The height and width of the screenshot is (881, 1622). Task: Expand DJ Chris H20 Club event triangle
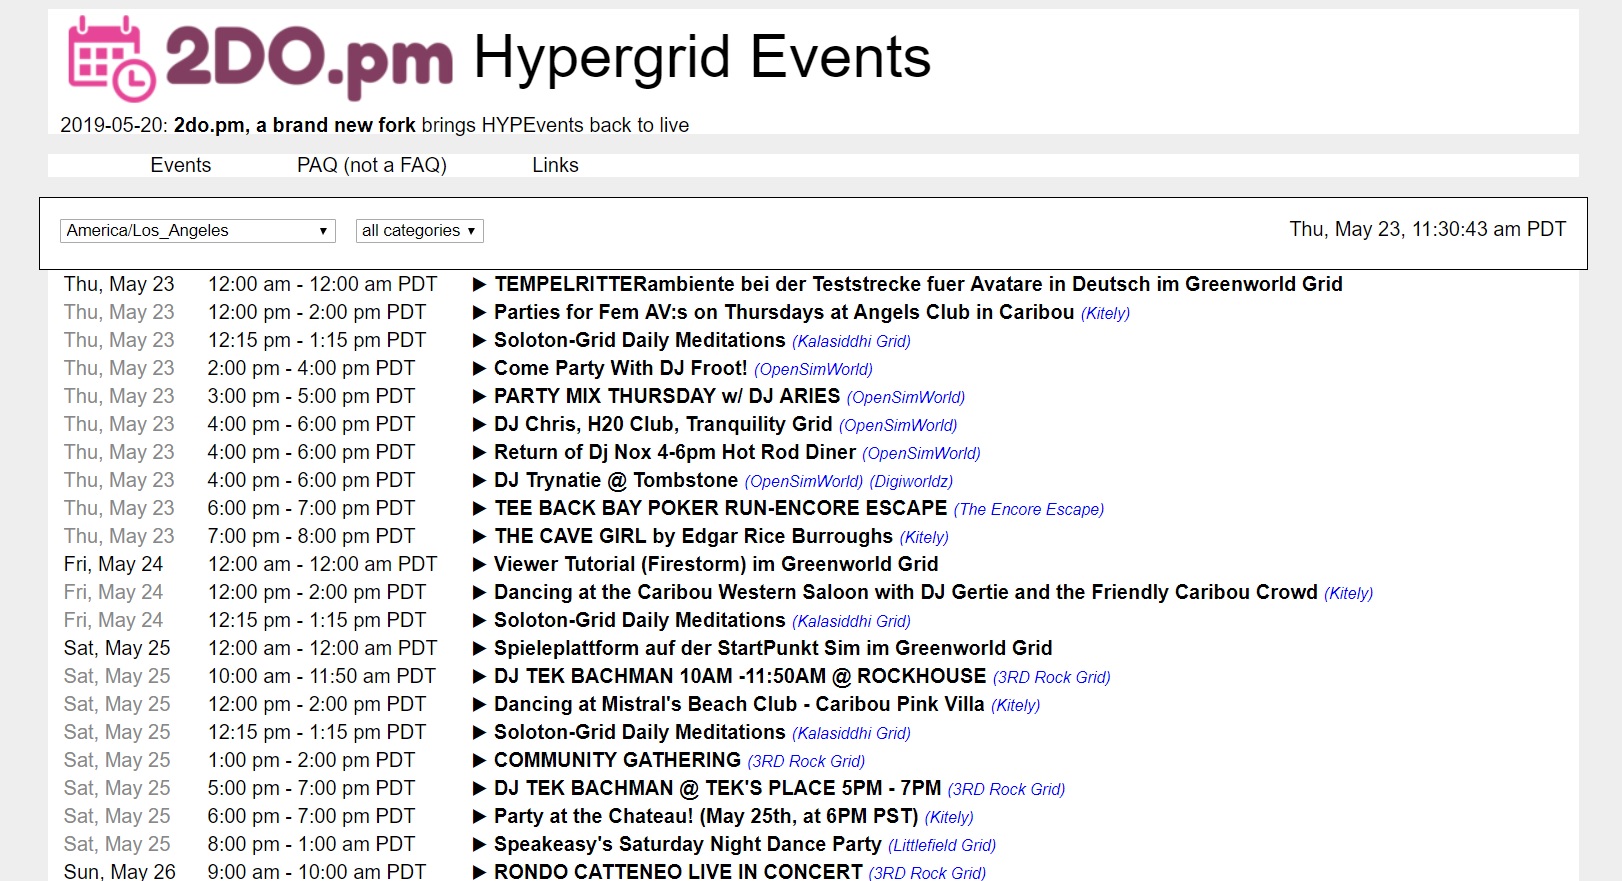pos(479,425)
